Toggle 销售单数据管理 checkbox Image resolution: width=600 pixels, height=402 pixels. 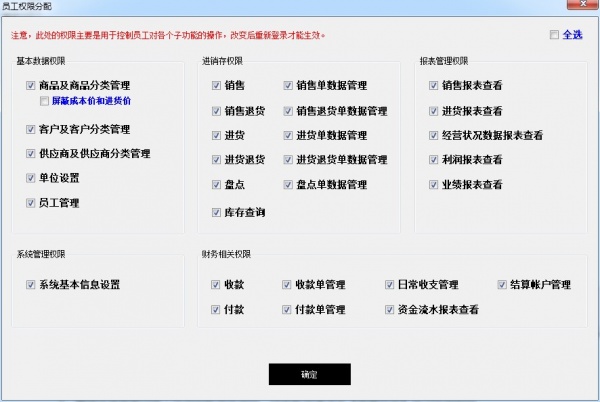click(288, 85)
